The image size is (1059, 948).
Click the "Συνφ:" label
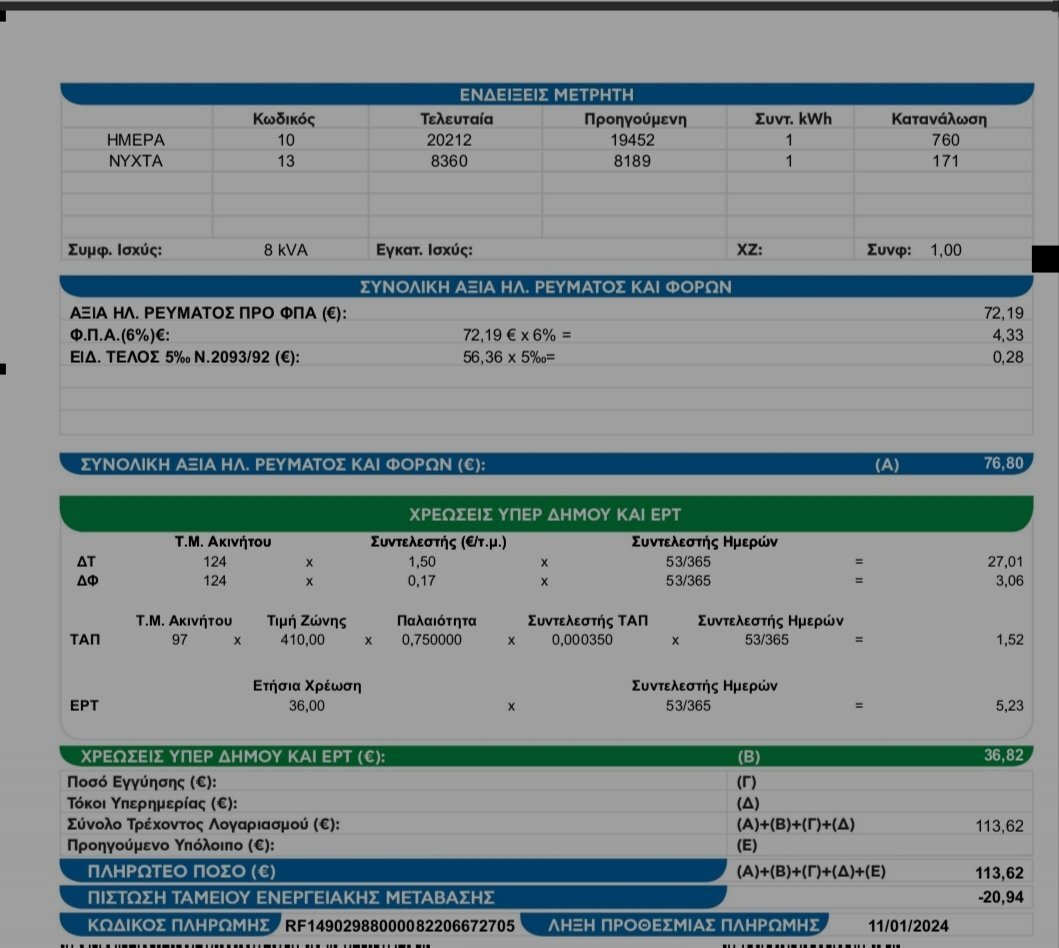(x=889, y=250)
